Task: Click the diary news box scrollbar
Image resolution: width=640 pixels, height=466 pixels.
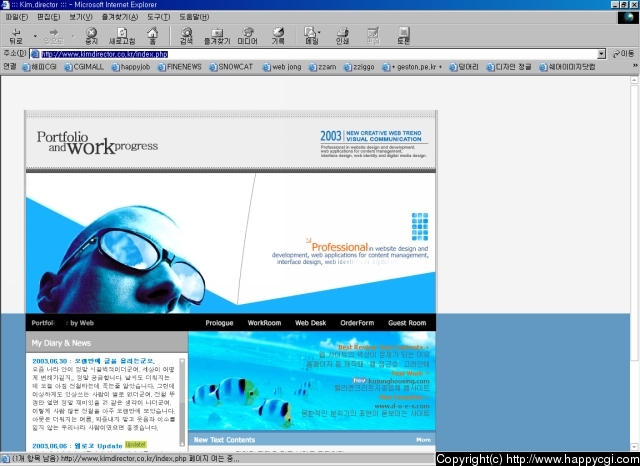Action: click(x=182, y=402)
